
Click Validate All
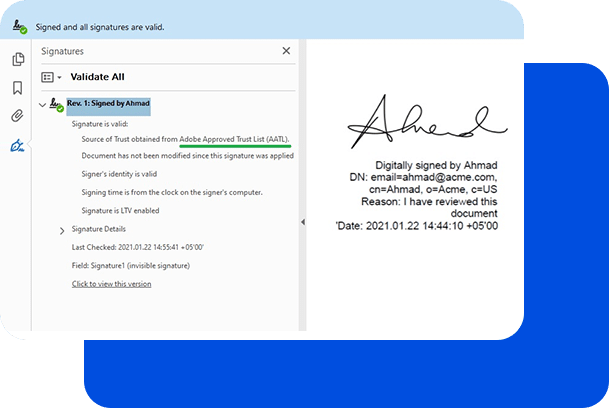coord(97,77)
